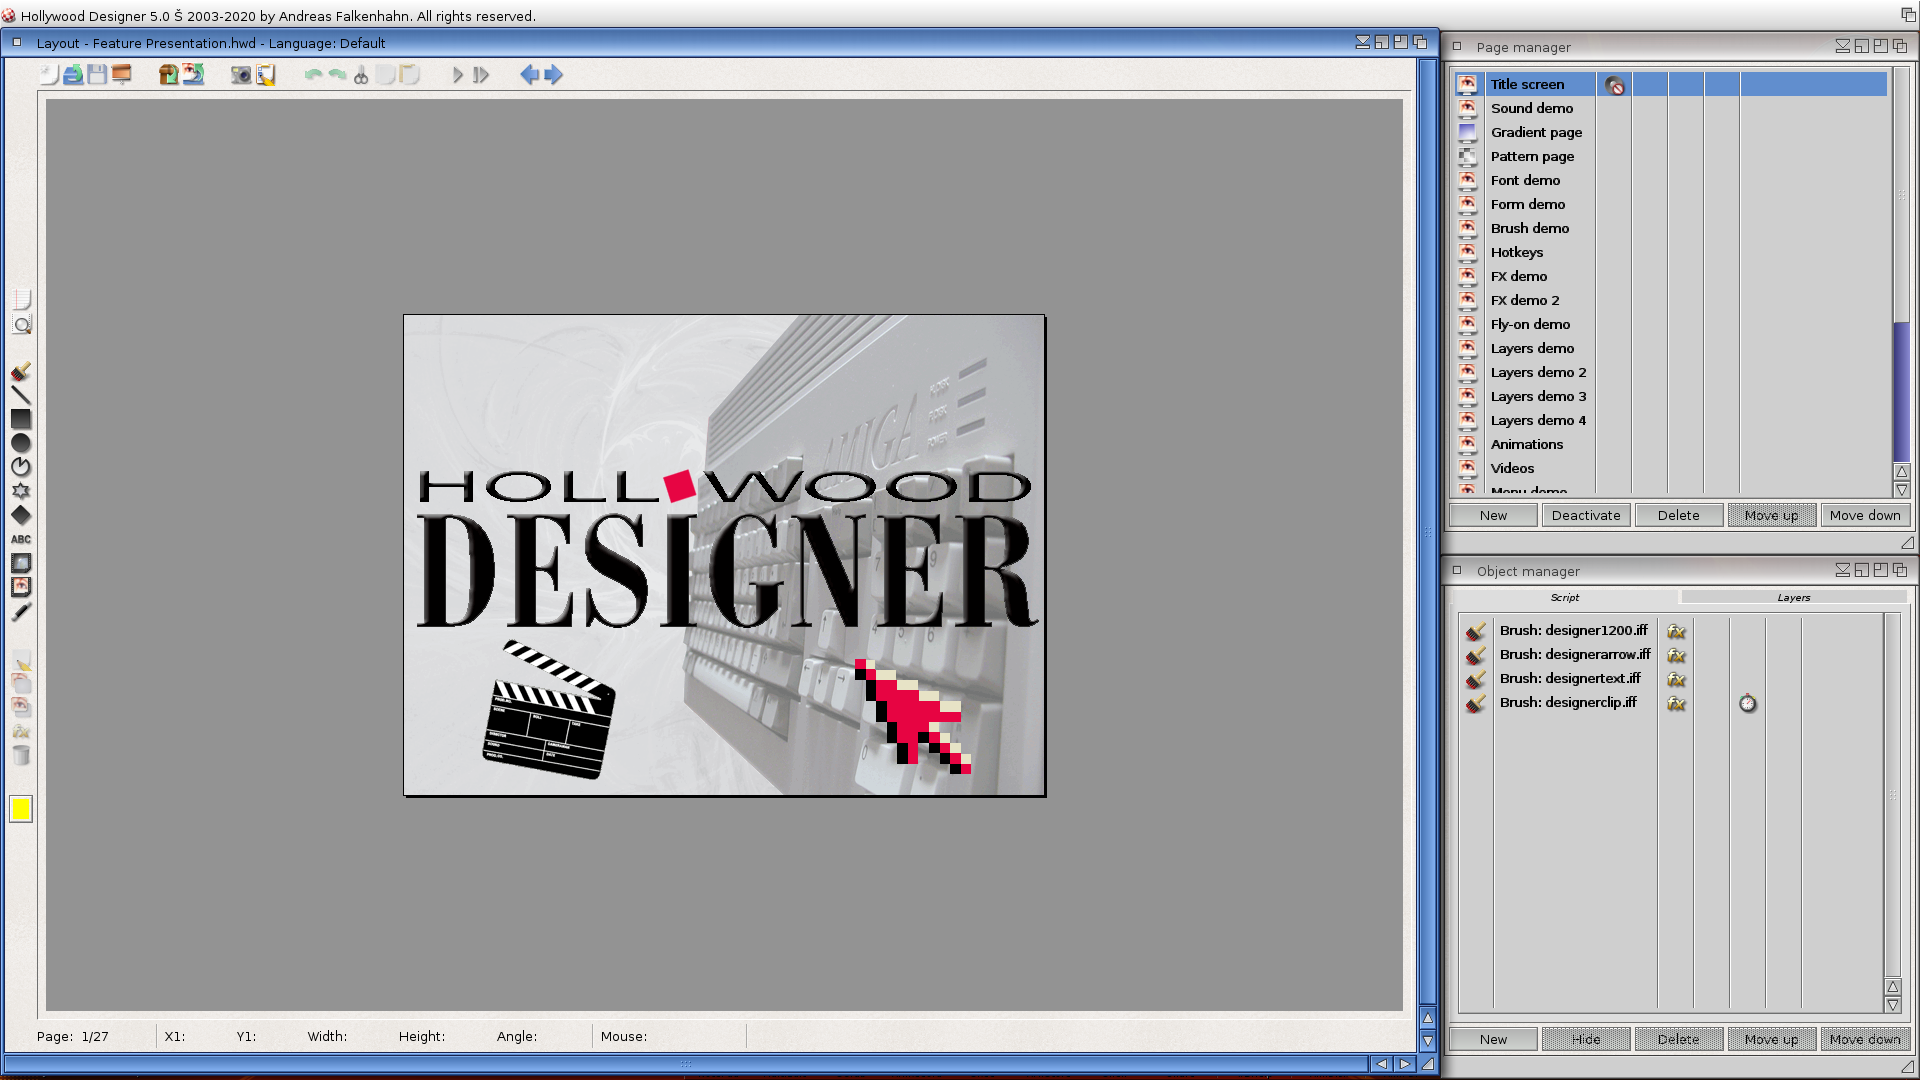Screen dimensions: 1920x1080
Task: Click the Save floppy disk icon
Action: (x=97, y=74)
